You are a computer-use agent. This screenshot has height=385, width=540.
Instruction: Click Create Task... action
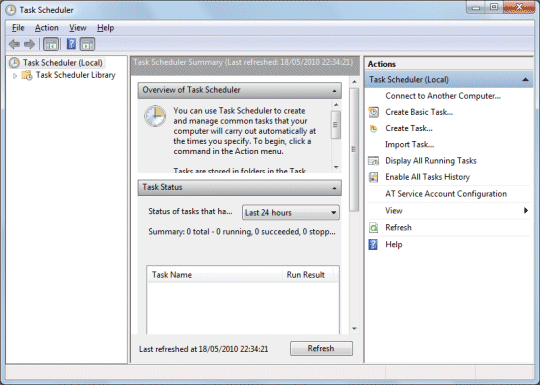click(x=409, y=128)
